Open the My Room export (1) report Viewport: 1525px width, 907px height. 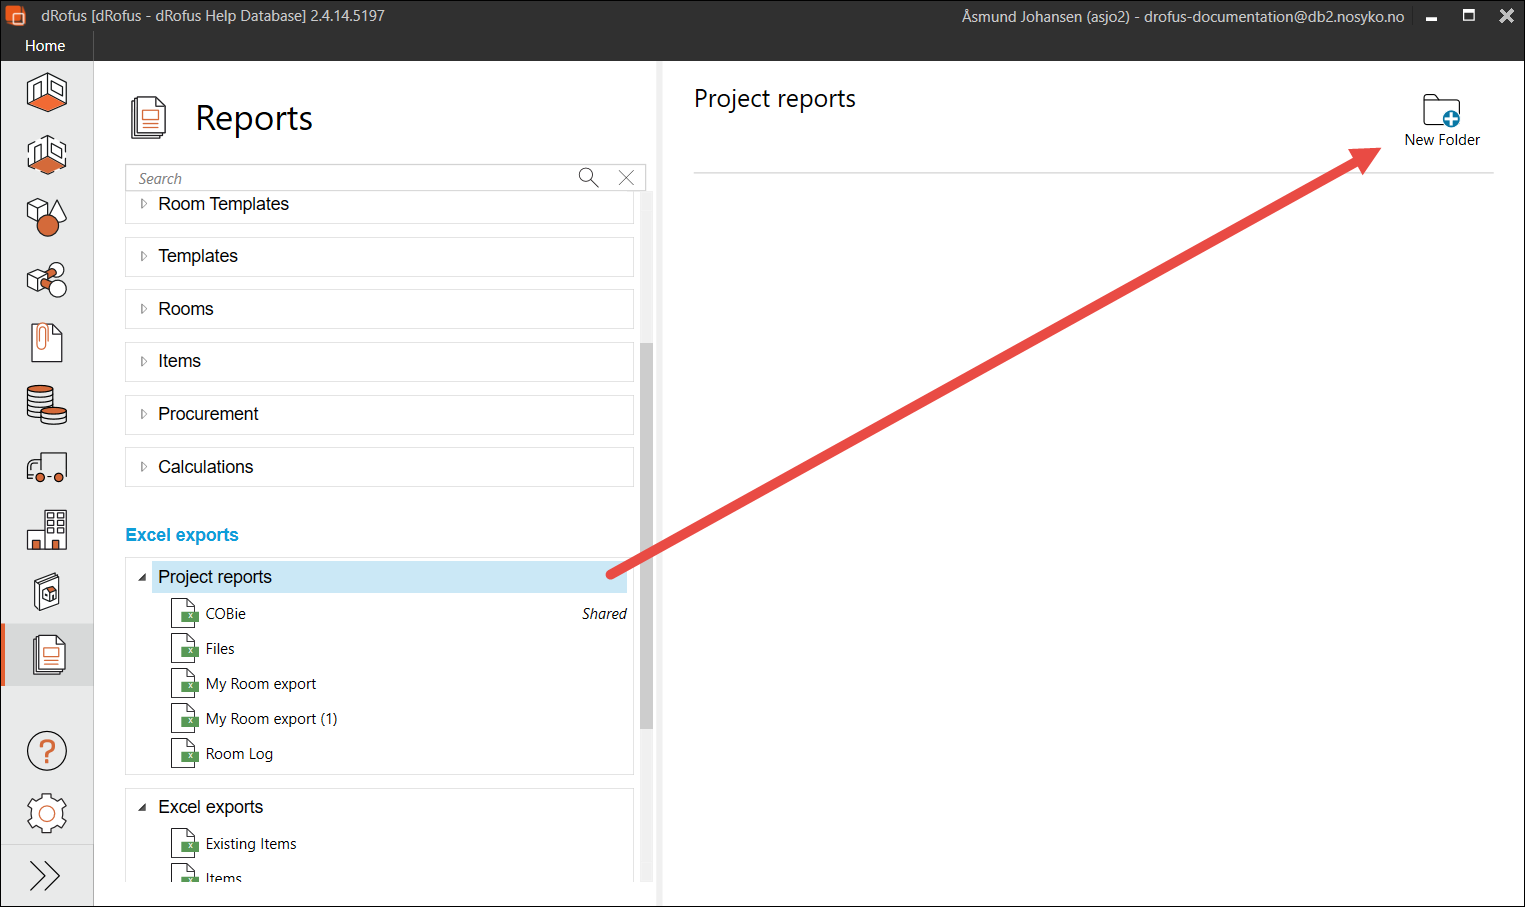coord(272,719)
